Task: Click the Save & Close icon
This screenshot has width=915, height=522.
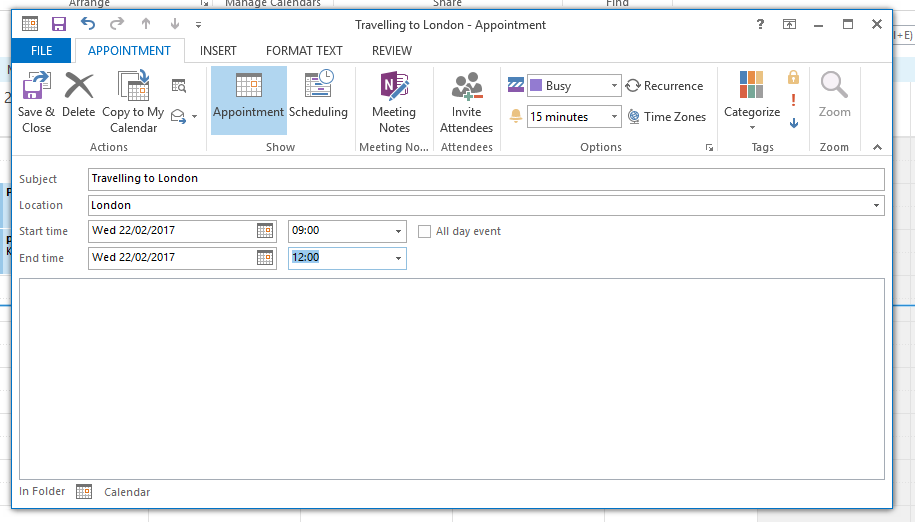Action: (36, 86)
